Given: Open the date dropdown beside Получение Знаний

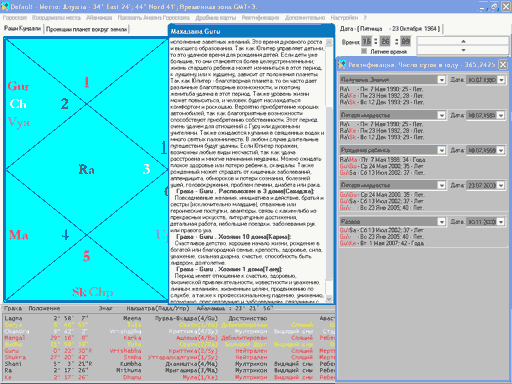Looking at the screenshot, I should point(501,80).
